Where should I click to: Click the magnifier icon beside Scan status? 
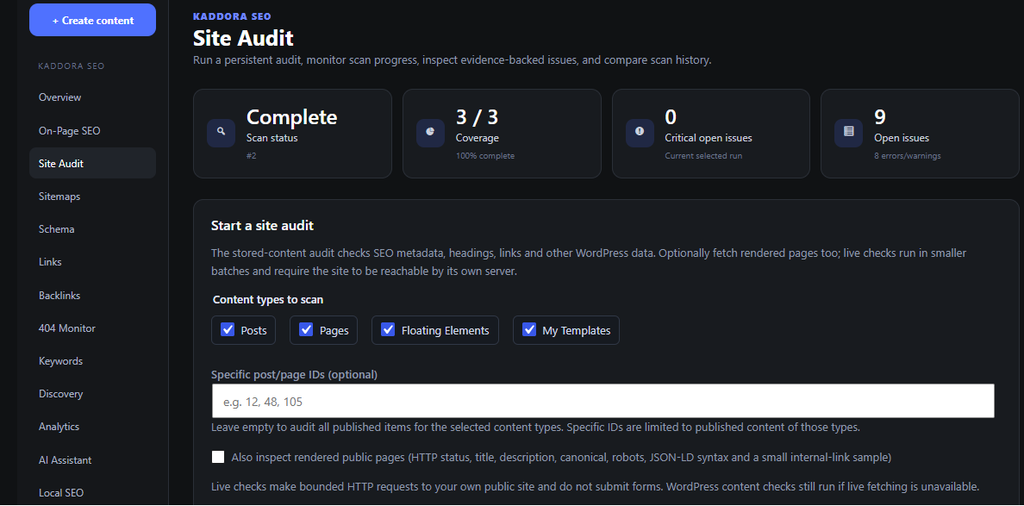click(221, 133)
